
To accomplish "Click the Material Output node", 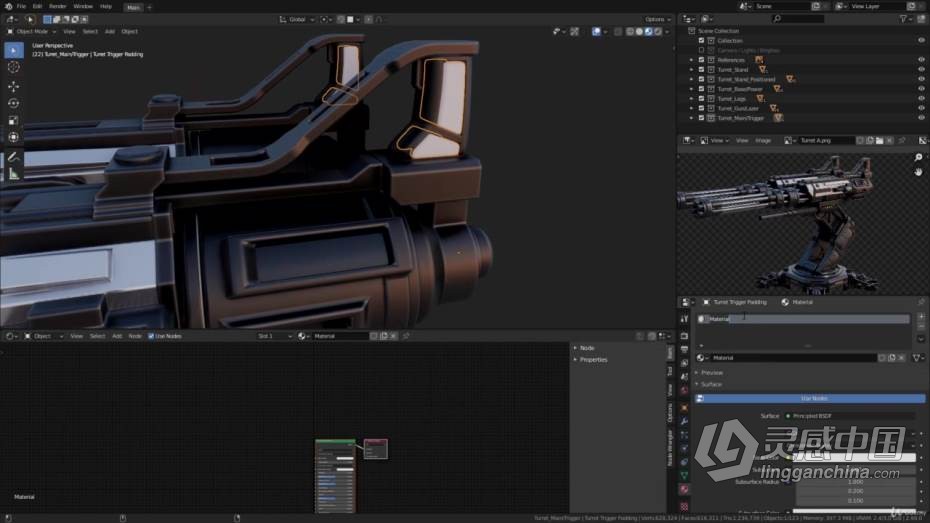I will (375, 449).
